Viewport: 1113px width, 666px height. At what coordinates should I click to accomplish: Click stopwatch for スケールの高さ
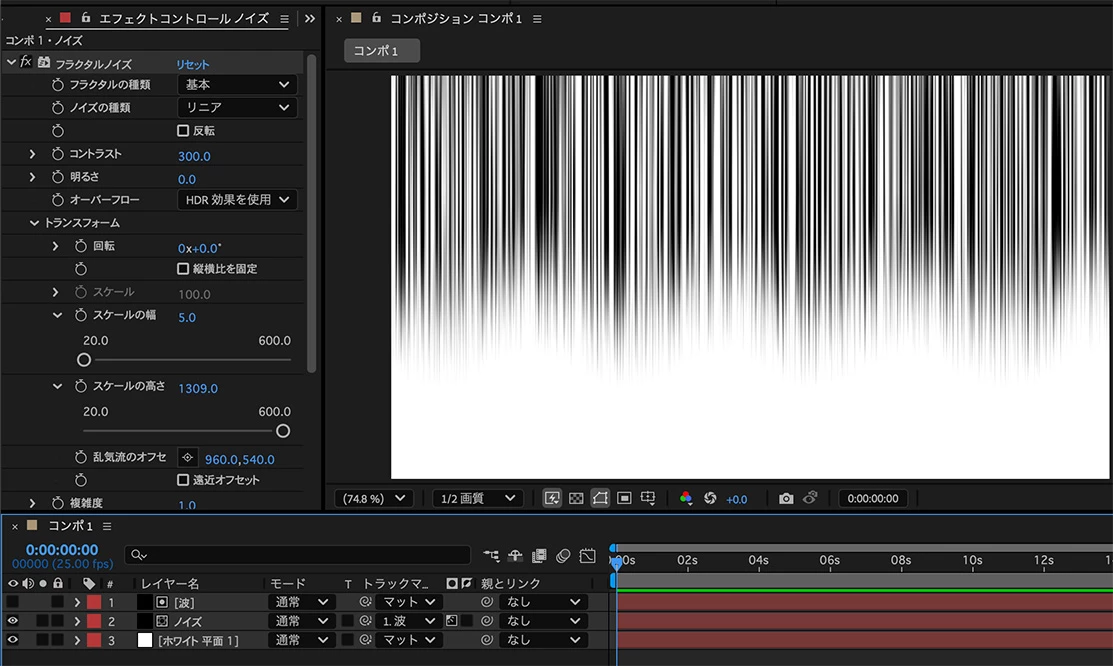click(x=81, y=386)
